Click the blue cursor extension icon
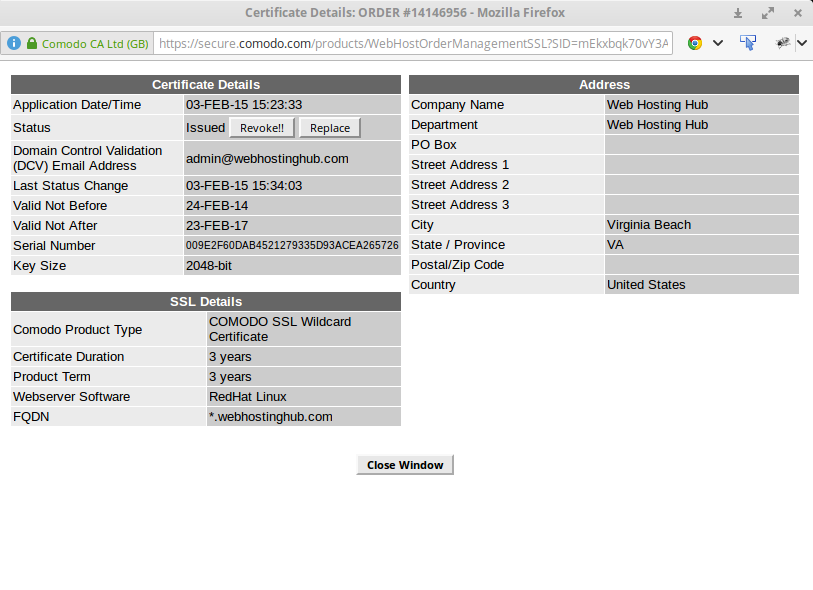Viewport: 813px width, 590px height. coord(748,43)
